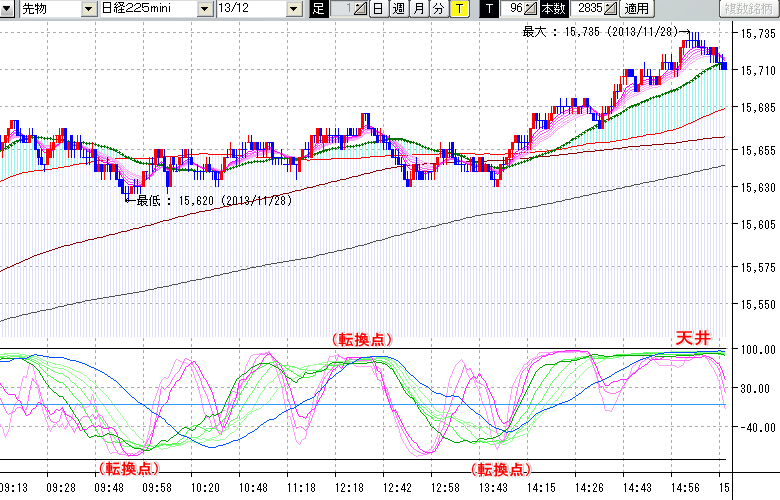Click the 100.00 oscillator axis label
This screenshot has height=500, width=780.
point(758,350)
